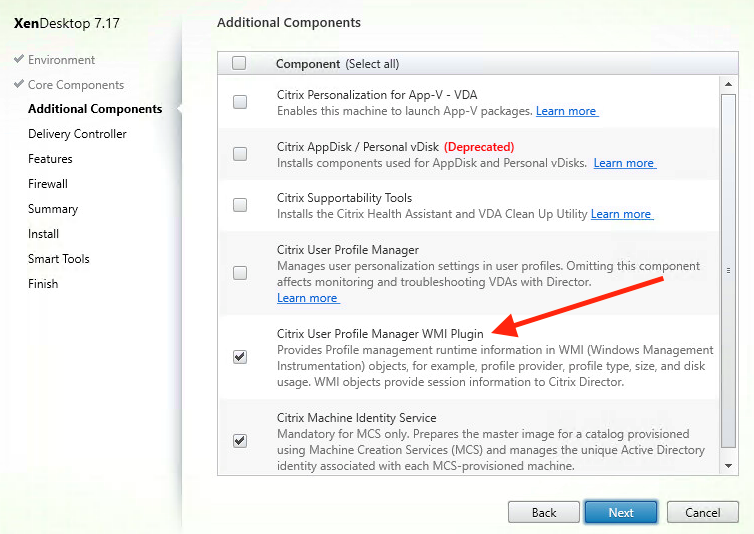
Task: Click the Citrix Personalization for App-V - VDA title
Action: (377, 95)
